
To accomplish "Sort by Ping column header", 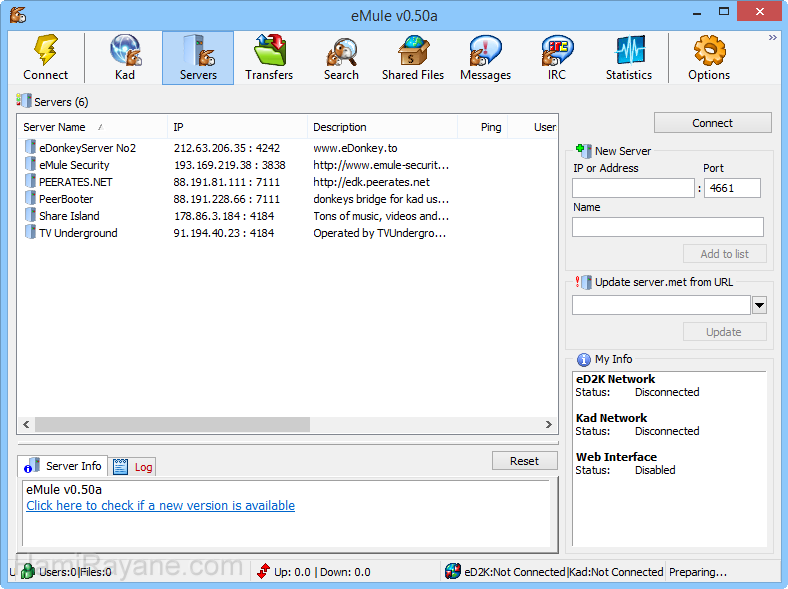I will point(483,127).
